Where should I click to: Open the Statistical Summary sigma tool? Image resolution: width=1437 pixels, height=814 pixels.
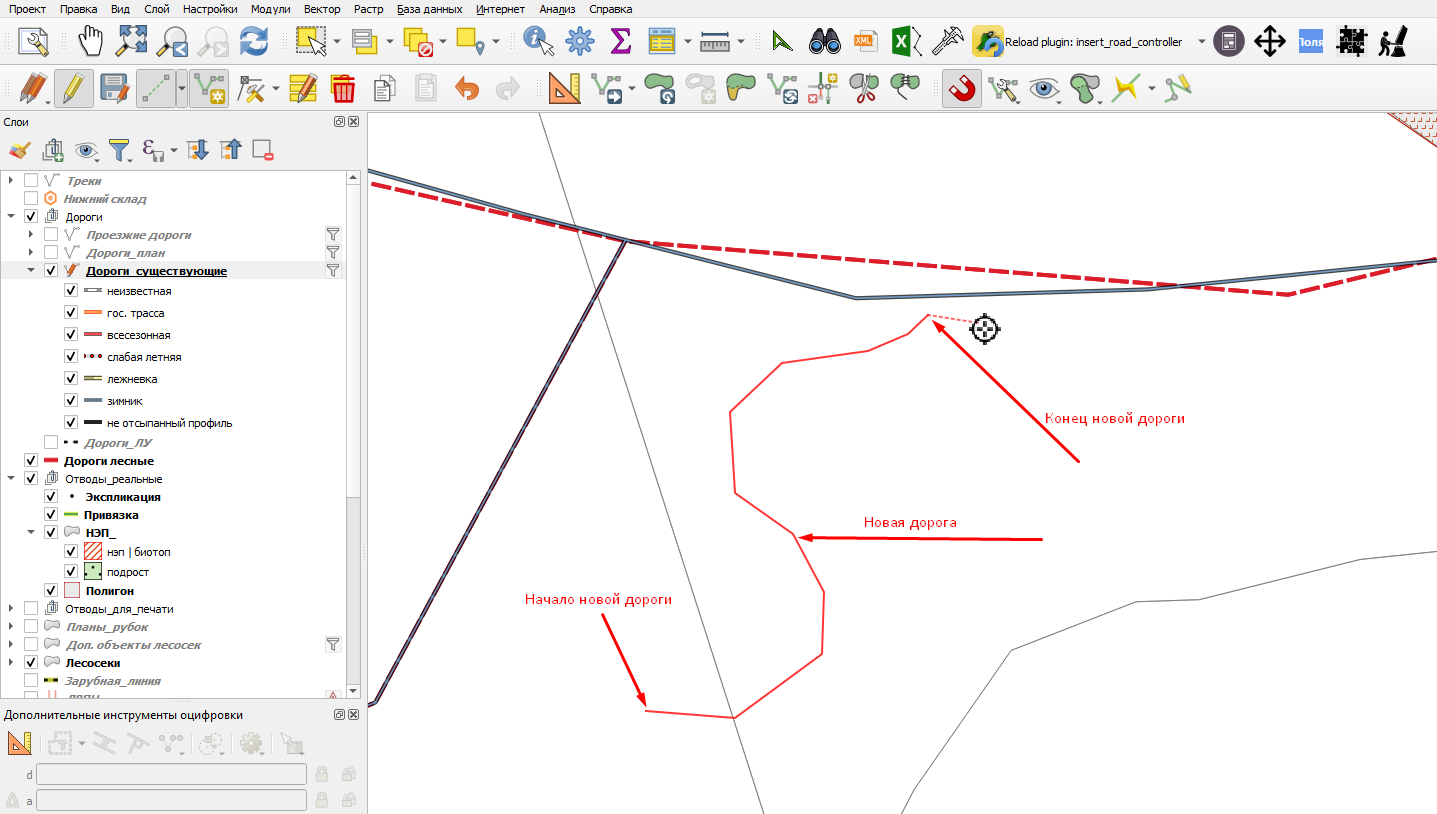[621, 42]
